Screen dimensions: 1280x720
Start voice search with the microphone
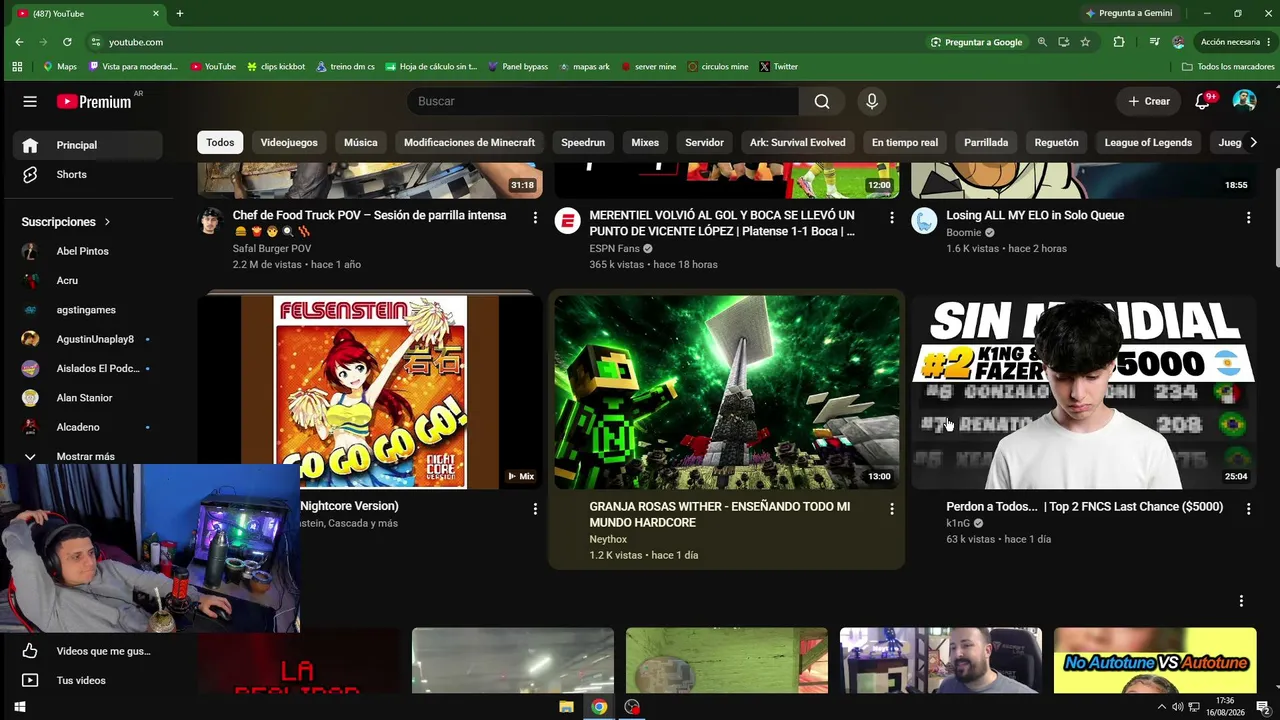click(872, 101)
